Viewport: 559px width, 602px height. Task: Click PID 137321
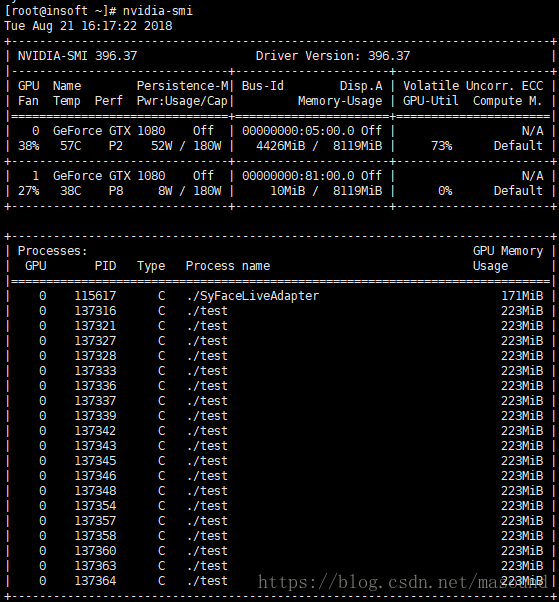click(x=95, y=326)
